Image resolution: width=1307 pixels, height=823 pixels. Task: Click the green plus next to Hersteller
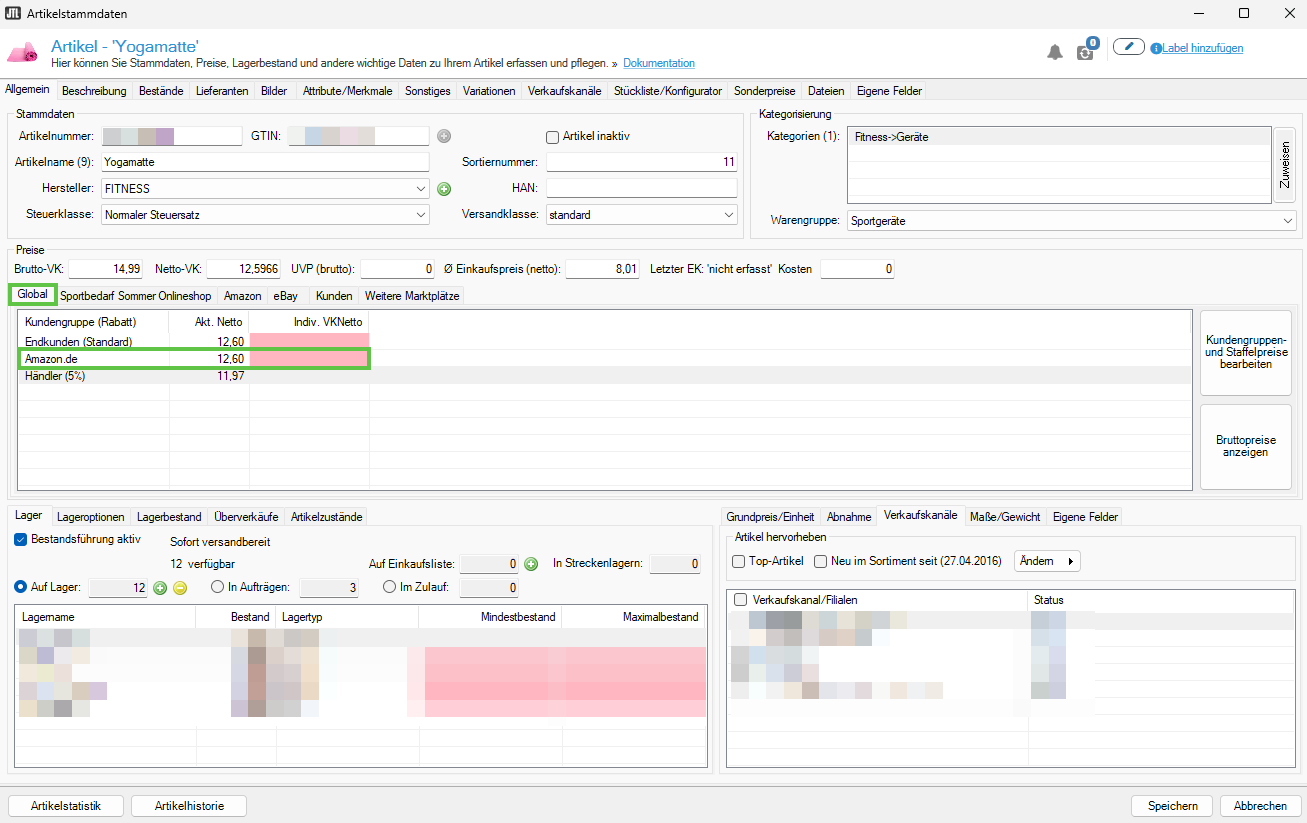pos(444,189)
